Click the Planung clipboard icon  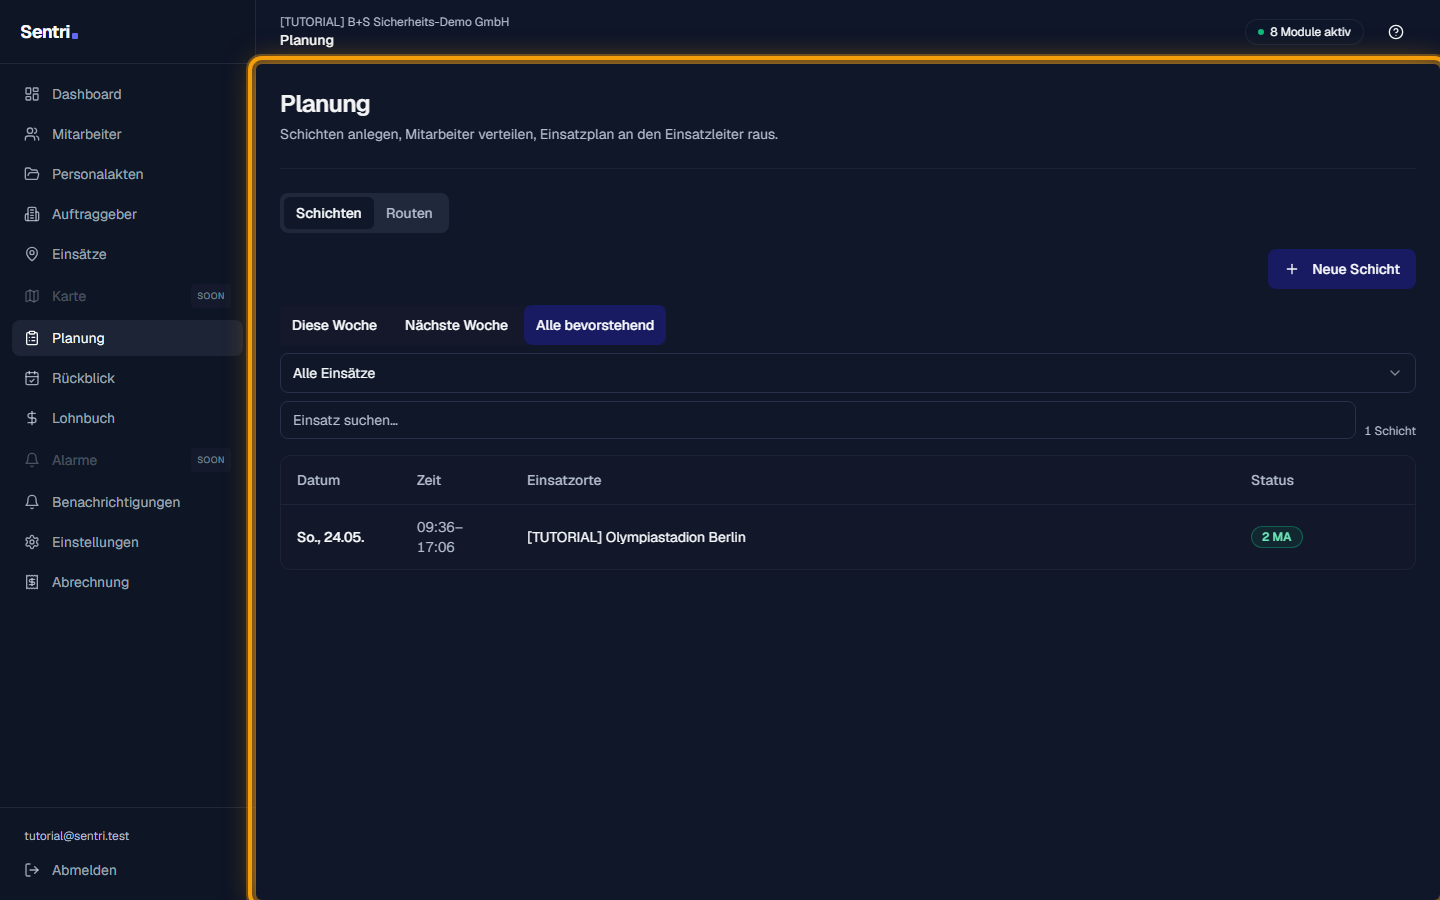[32, 338]
